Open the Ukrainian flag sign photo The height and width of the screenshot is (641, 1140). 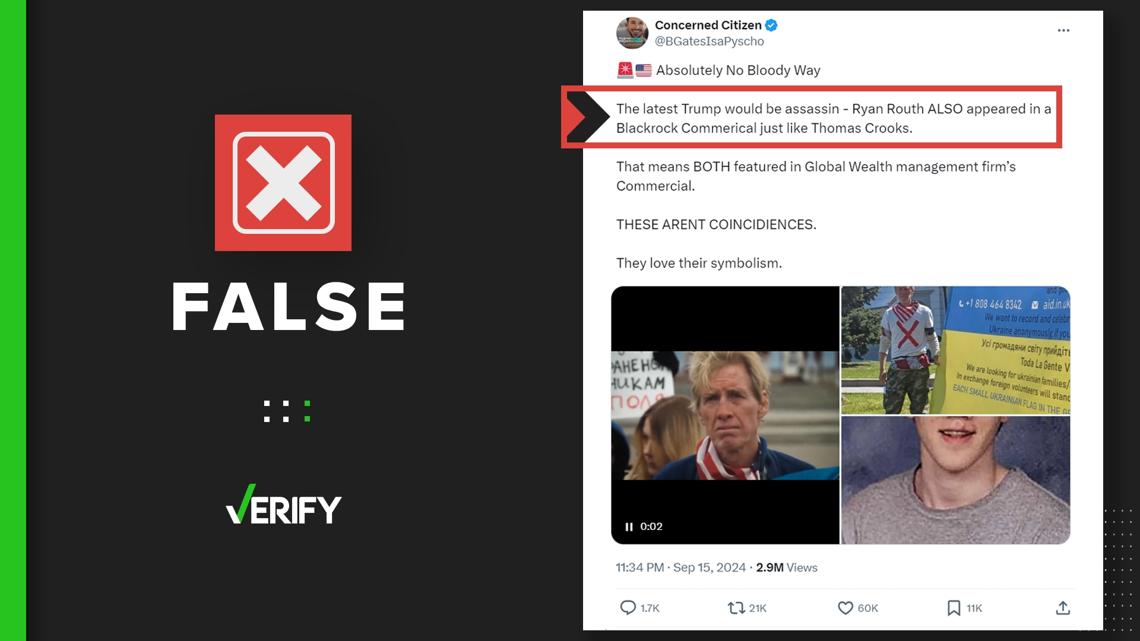coord(955,350)
